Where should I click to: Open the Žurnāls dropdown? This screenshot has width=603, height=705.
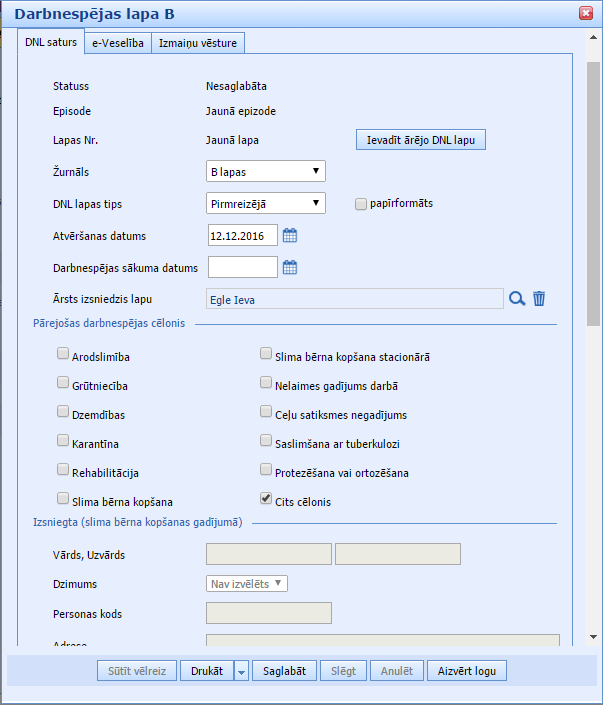(265, 172)
